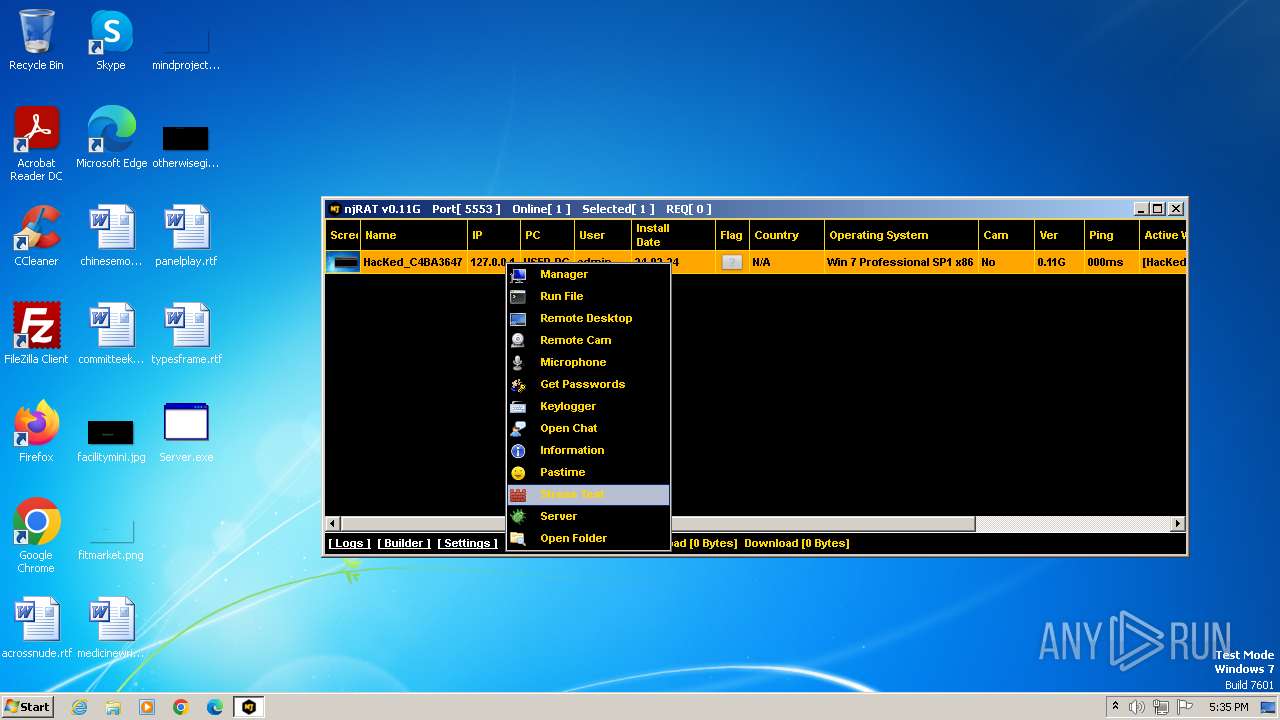Click the Pastime smiley icon
Viewport: 1280px width, 720px height.
(x=518, y=473)
